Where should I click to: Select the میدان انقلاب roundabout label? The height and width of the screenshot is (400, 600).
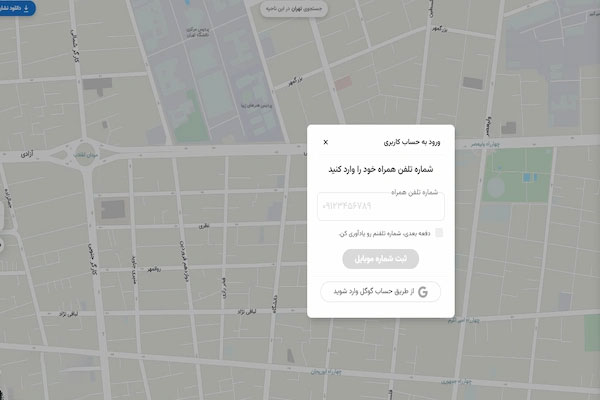click(86, 155)
